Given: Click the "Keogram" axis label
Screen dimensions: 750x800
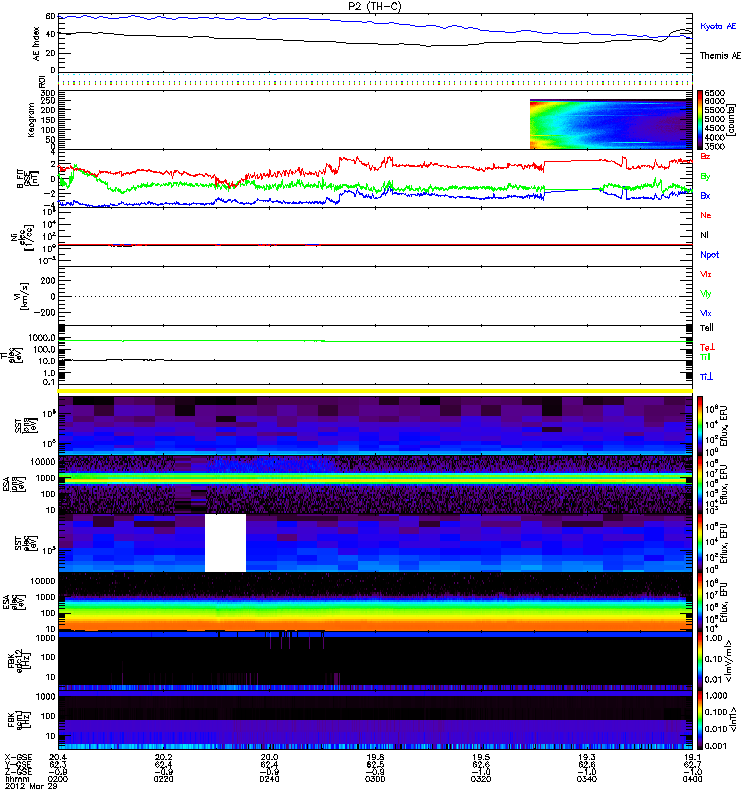Looking at the screenshot, I should click(31, 120).
